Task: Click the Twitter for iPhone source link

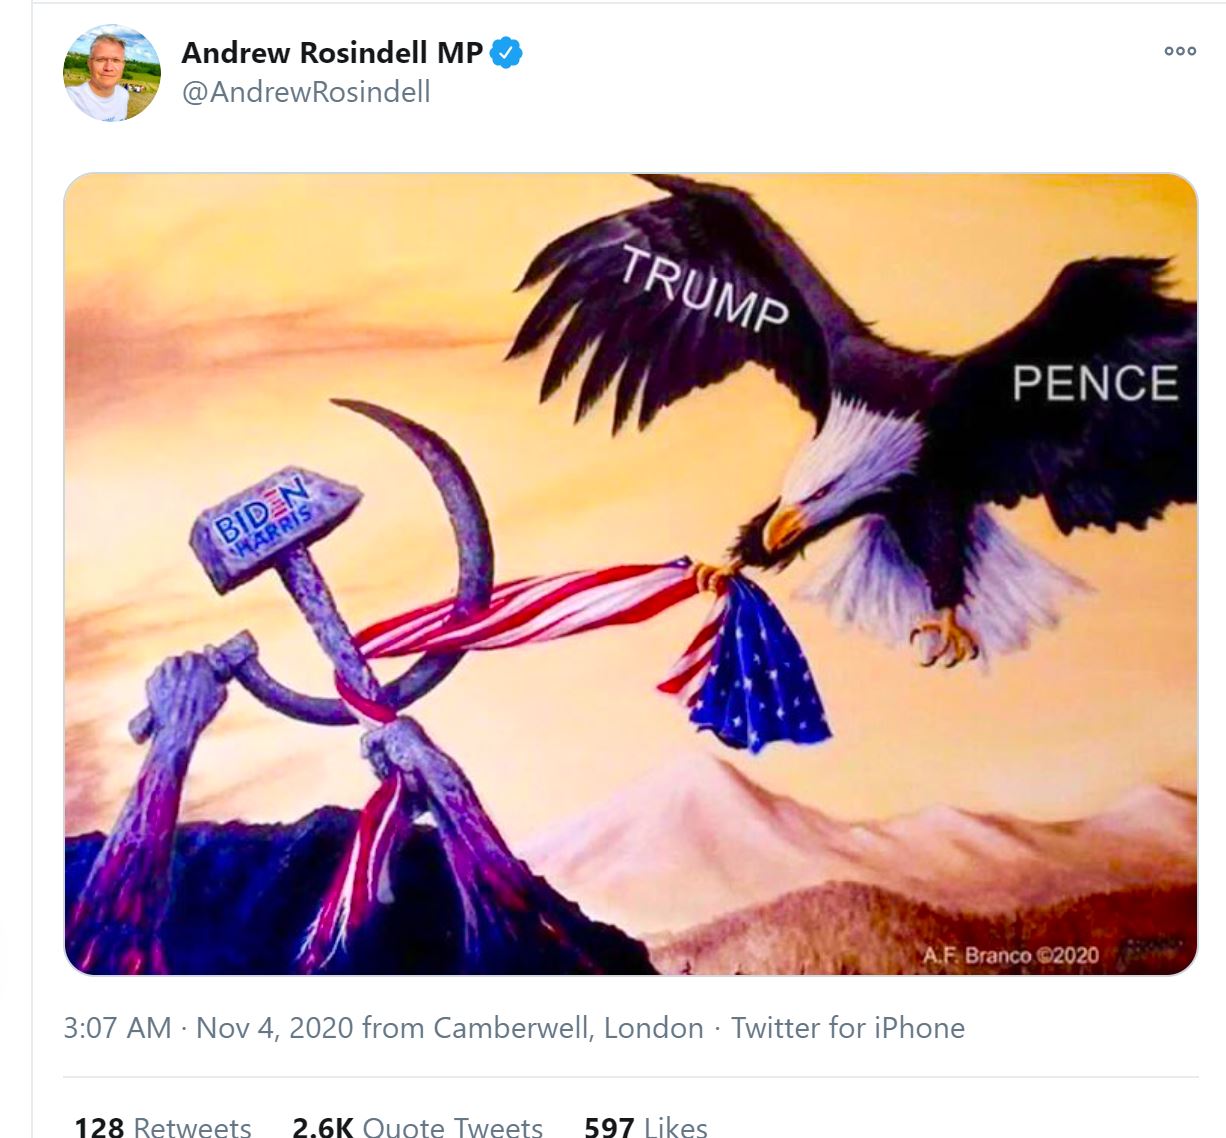Action: click(848, 1028)
